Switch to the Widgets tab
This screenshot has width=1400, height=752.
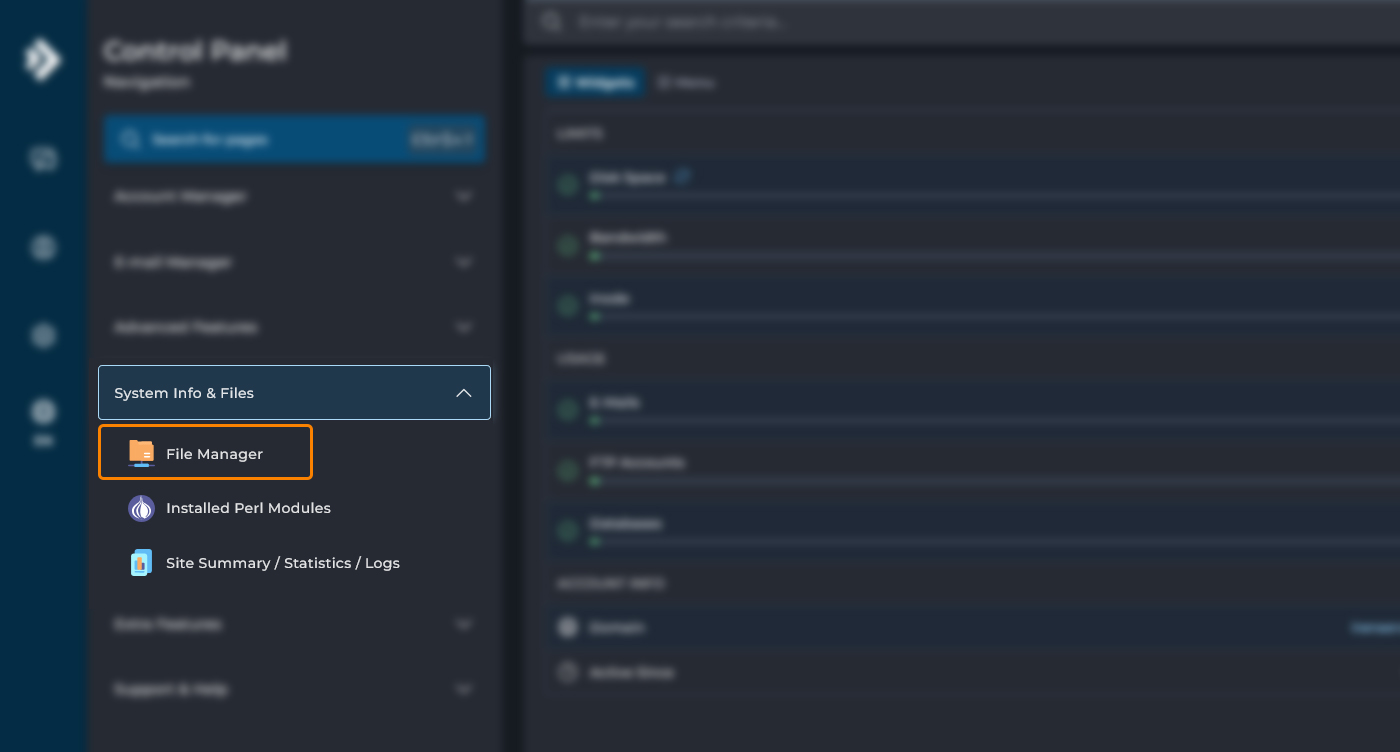click(x=595, y=82)
